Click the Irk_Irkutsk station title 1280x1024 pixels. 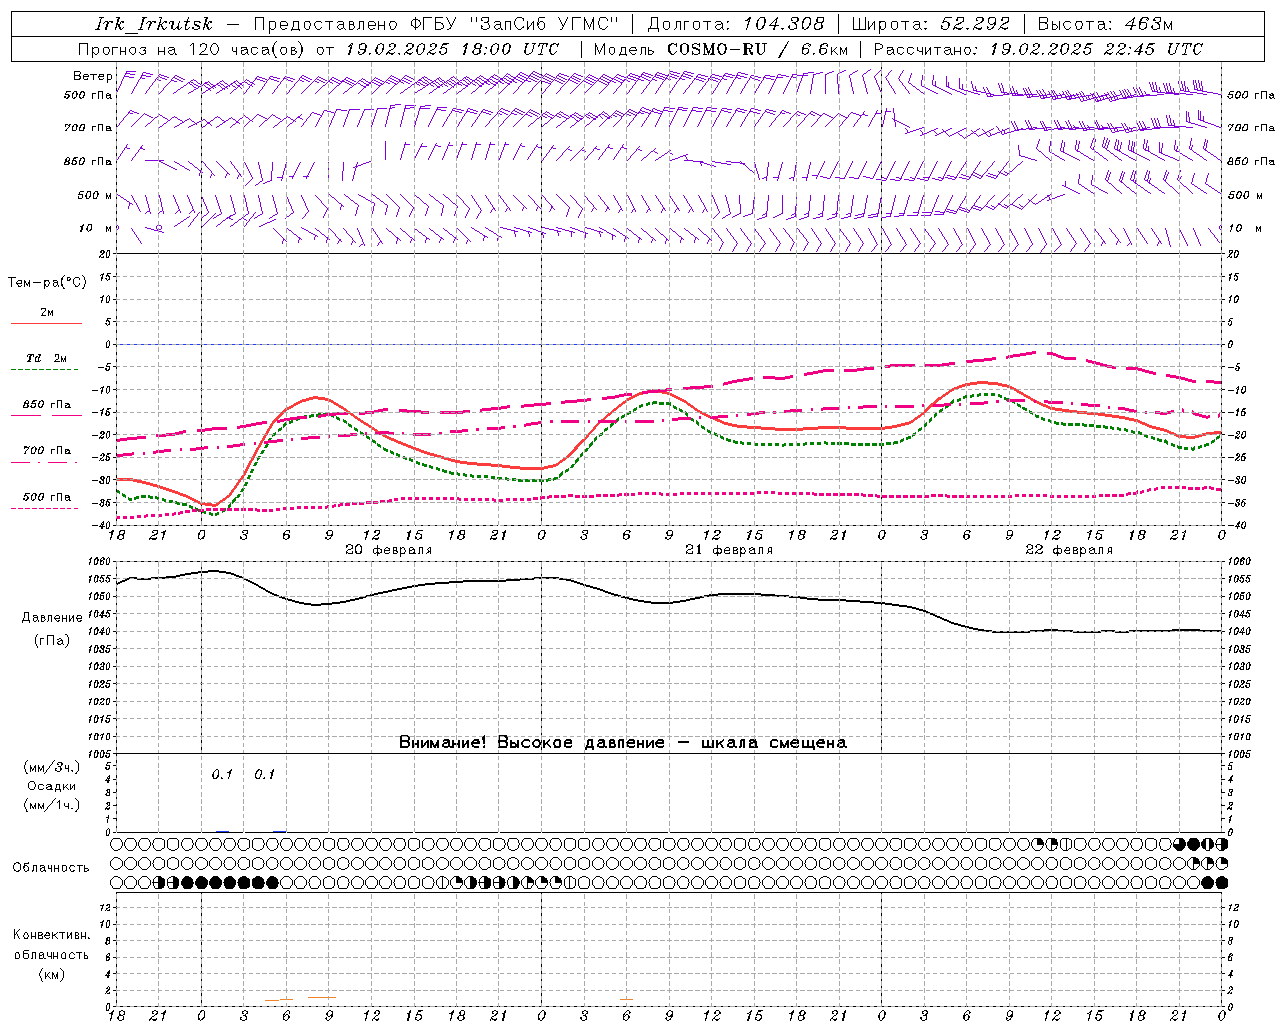point(153,24)
